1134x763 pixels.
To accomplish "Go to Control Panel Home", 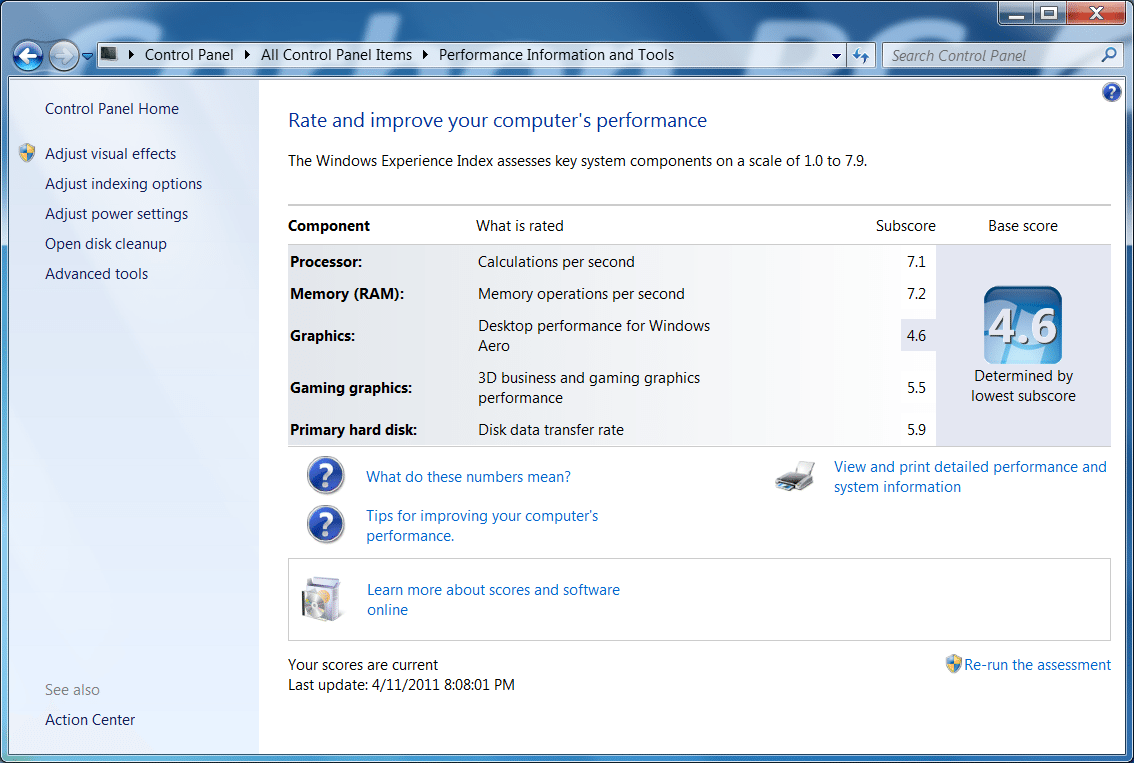I will click(112, 108).
